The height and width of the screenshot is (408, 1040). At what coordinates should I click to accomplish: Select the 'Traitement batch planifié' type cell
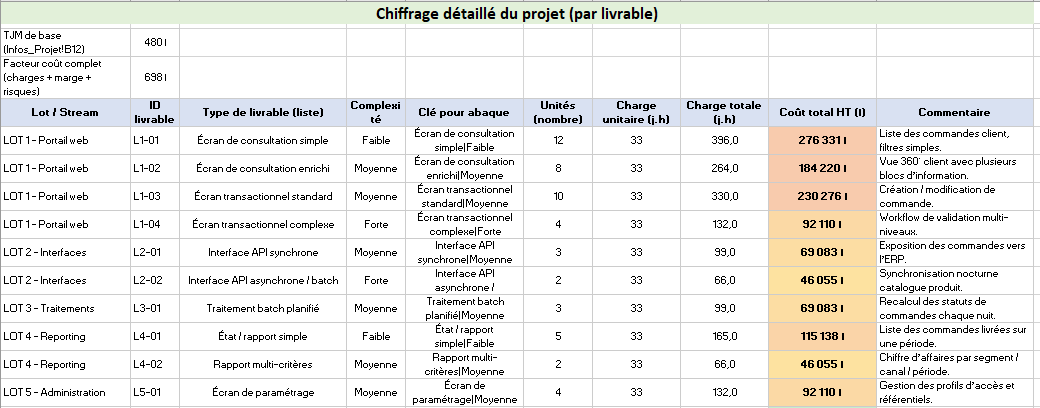coord(263,309)
